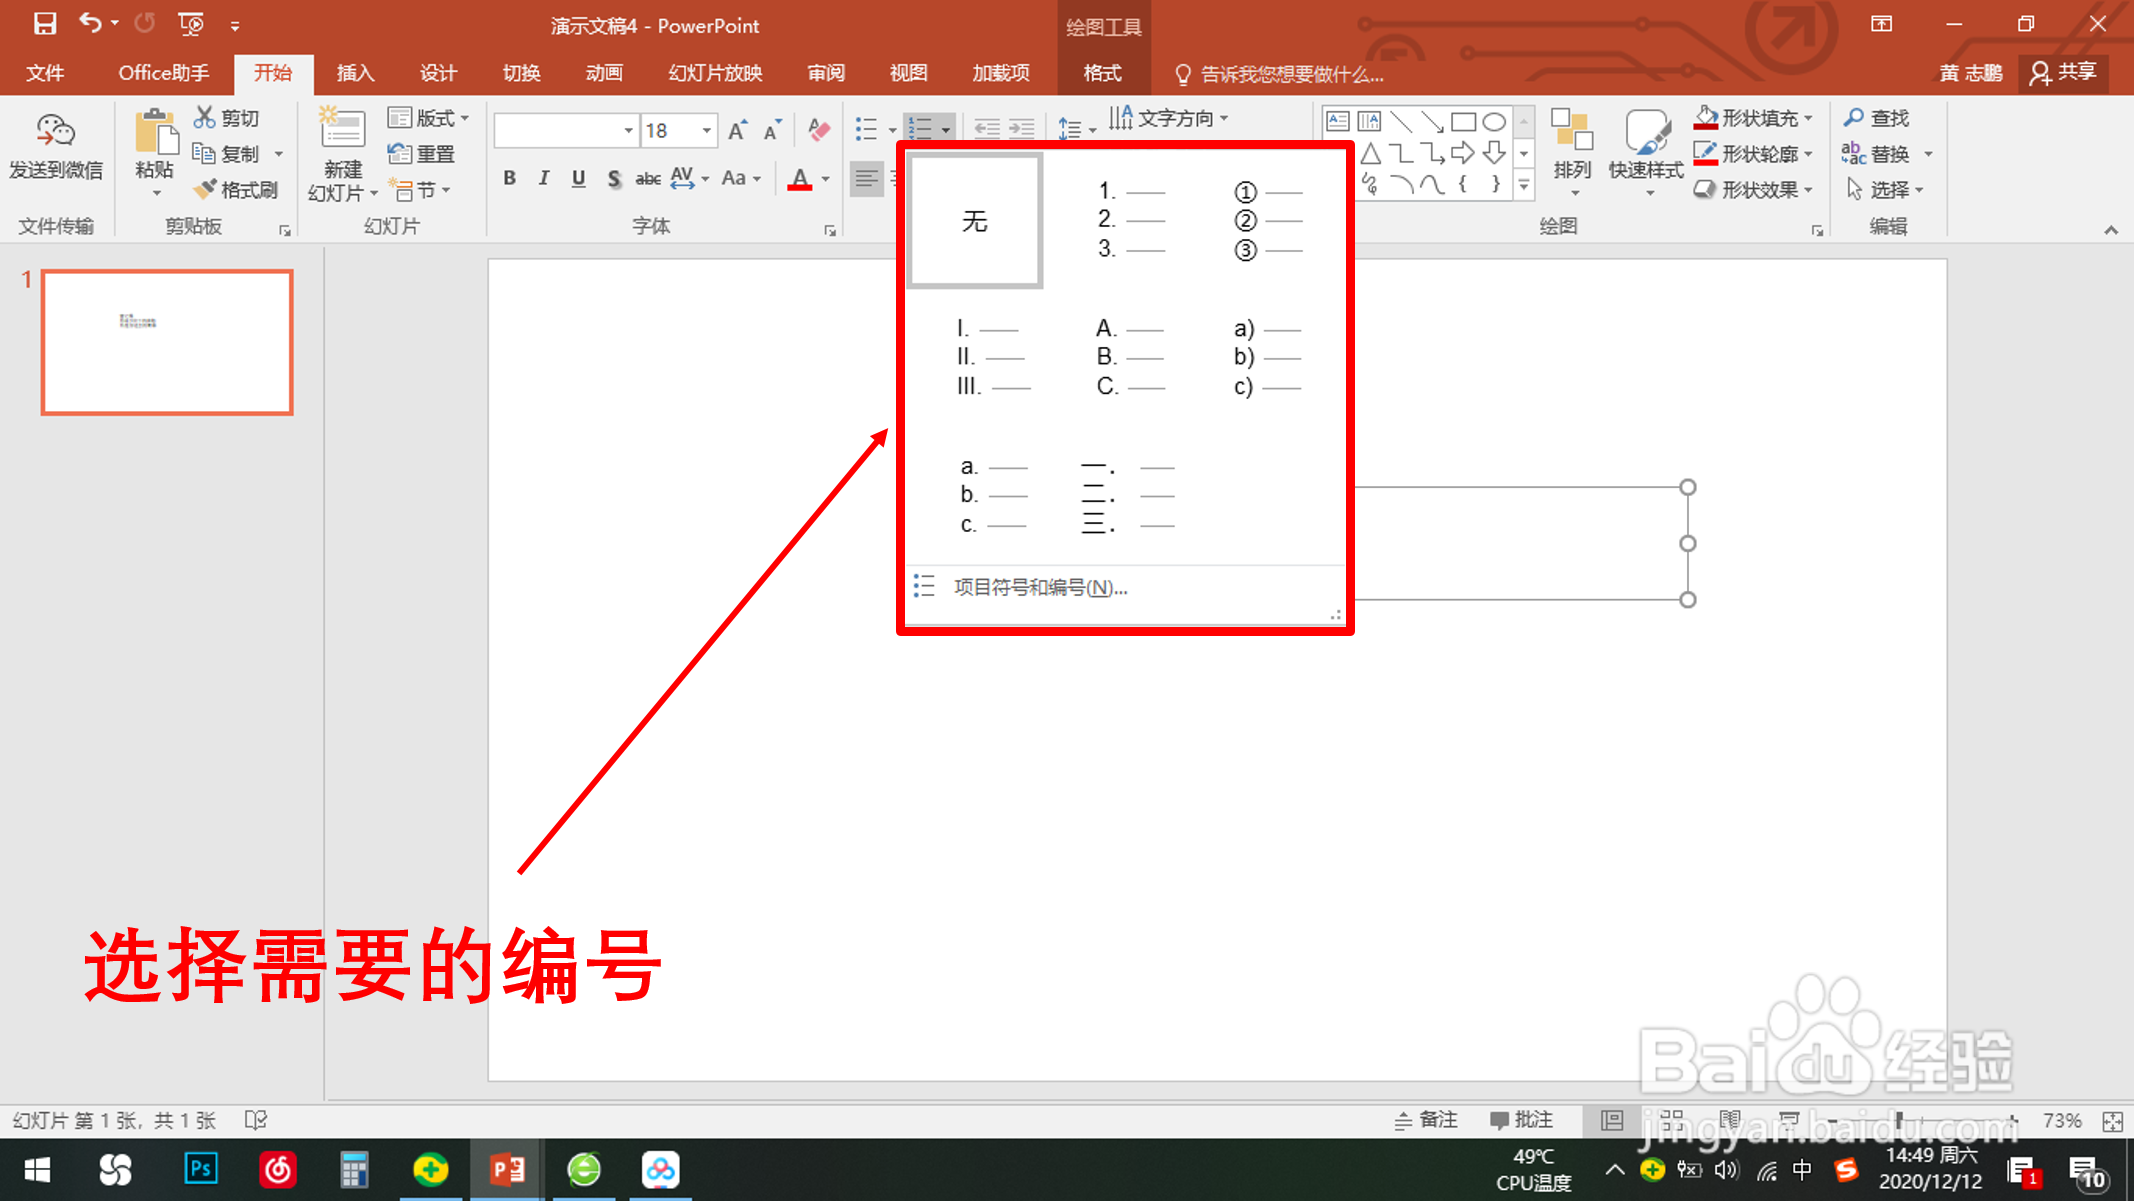
Task: Click the Cut (剪切) scissors button
Action: click(x=227, y=118)
